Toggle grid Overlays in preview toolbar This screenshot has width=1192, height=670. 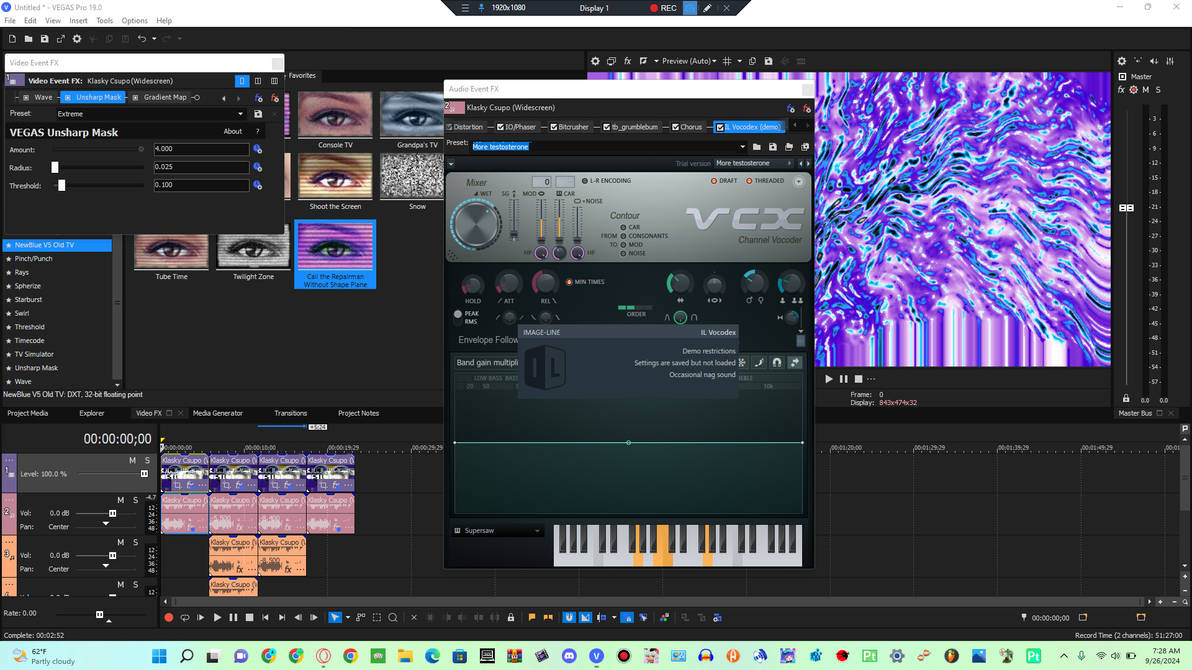(727, 61)
